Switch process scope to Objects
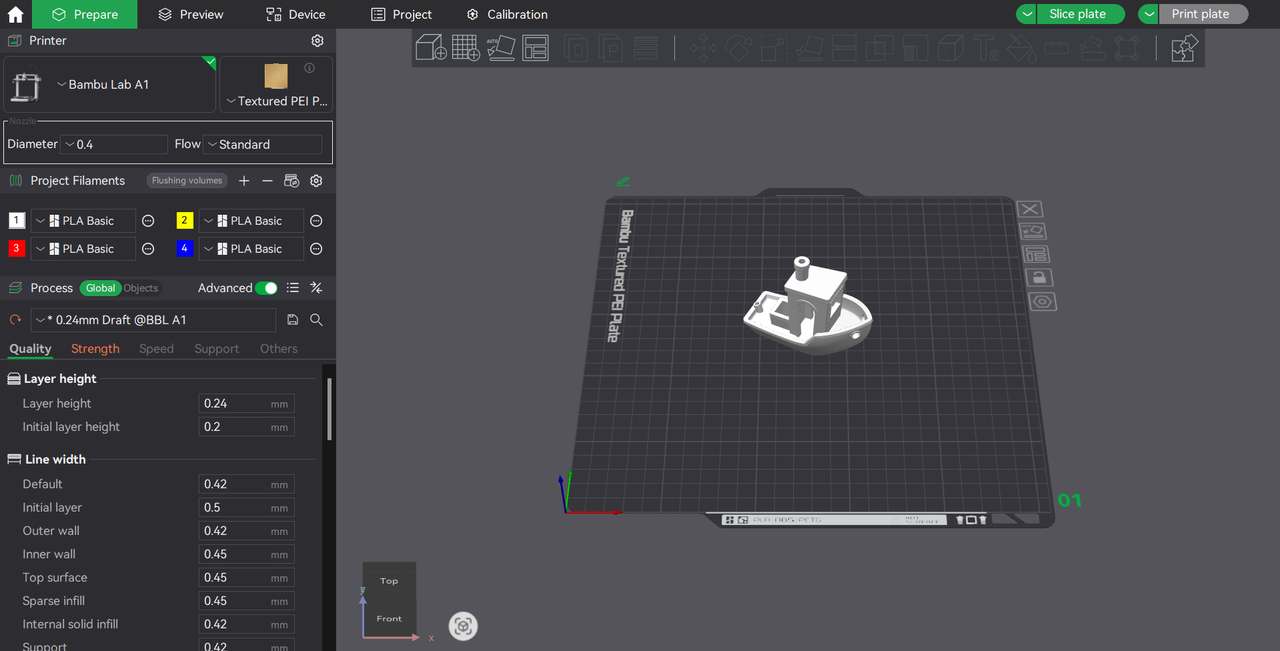The width and height of the screenshot is (1280, 651). click(141, 288)
